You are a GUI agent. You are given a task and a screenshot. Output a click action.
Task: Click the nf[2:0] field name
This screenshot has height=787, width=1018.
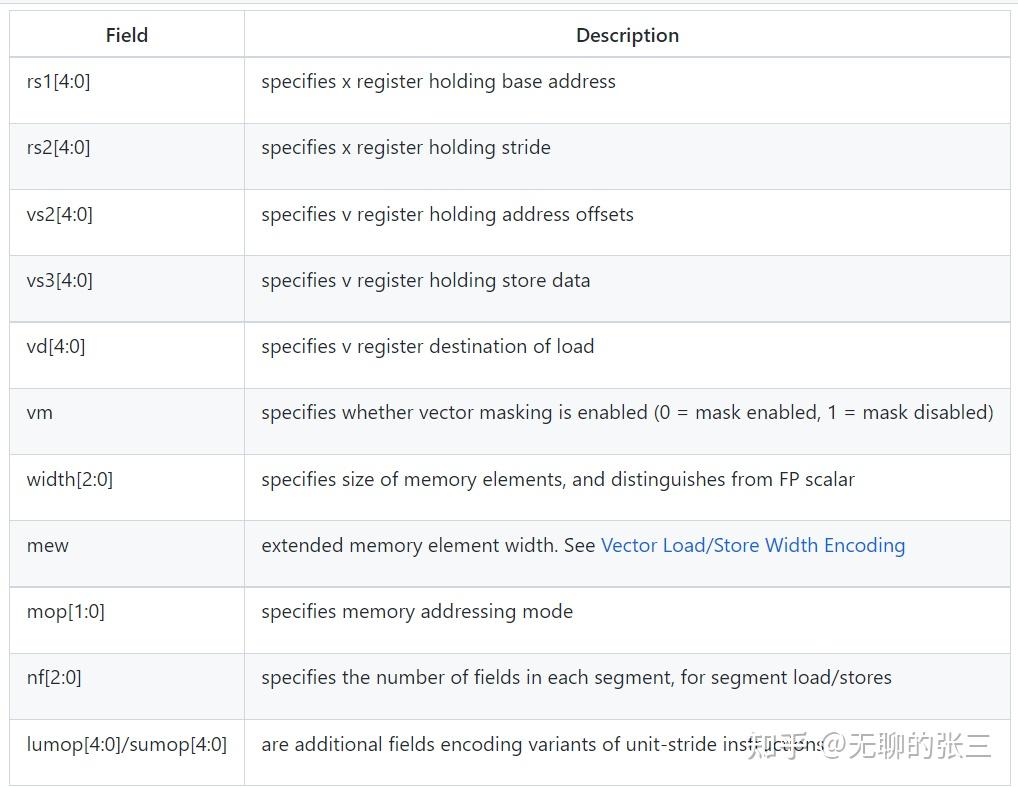[x=54, y=678]
